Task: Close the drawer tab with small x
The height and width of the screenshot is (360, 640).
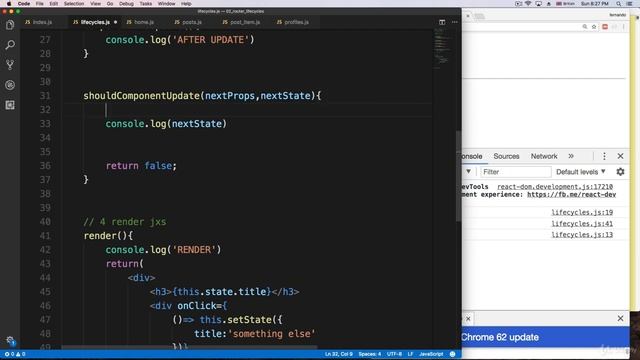Action: (468, 318)
